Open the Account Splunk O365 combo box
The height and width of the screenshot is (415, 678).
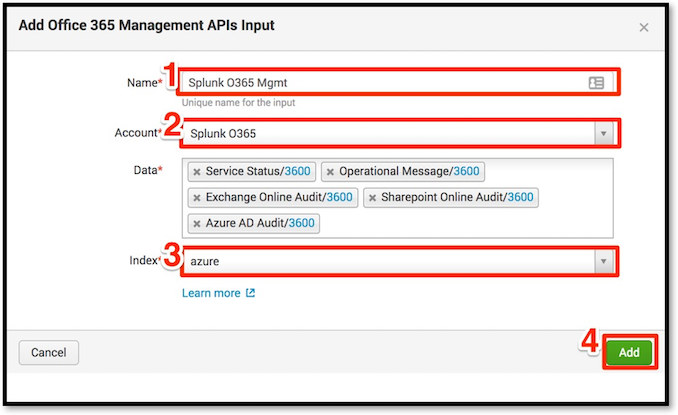click(397, 133)
